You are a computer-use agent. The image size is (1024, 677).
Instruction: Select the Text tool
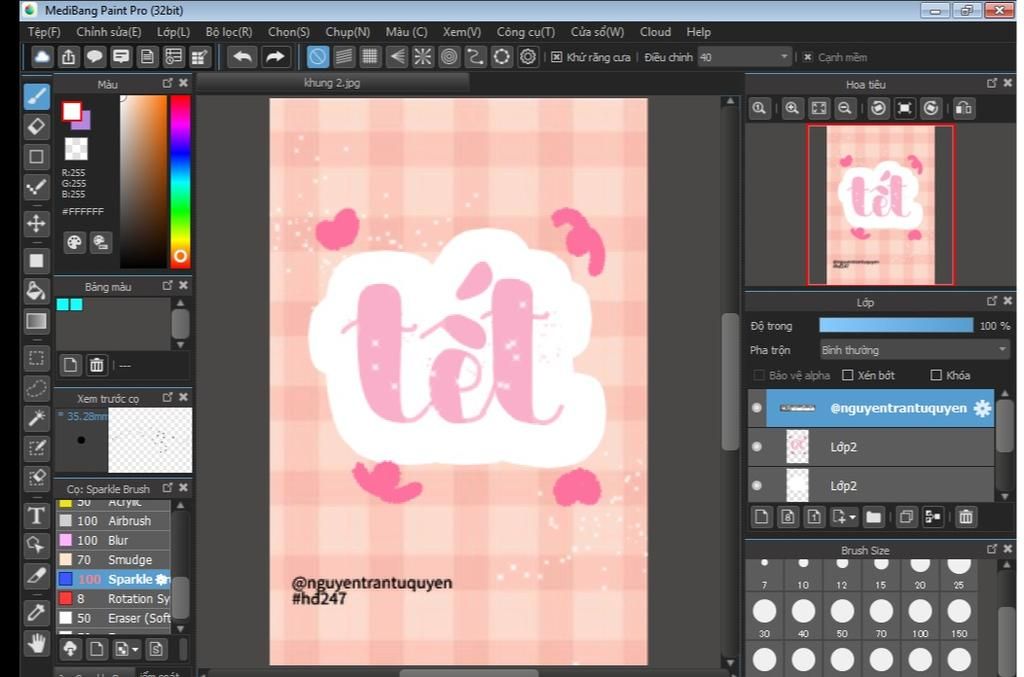37,515
